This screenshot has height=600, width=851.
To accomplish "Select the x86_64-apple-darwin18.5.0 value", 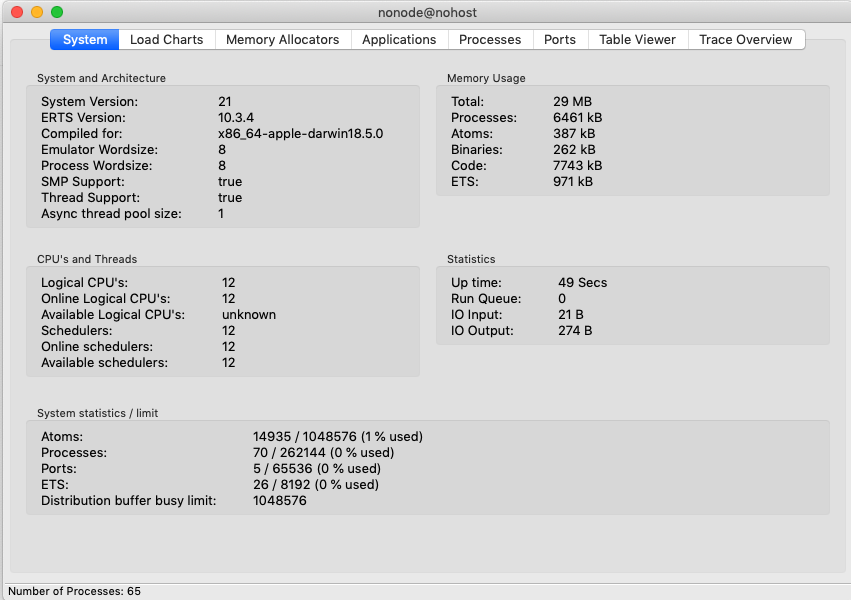I will (x=301, y=133).
